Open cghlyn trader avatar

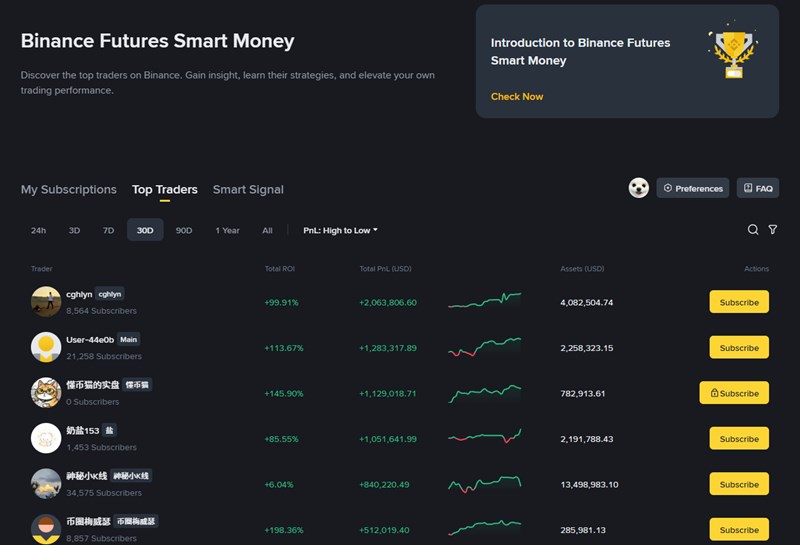tap(46, 302)
